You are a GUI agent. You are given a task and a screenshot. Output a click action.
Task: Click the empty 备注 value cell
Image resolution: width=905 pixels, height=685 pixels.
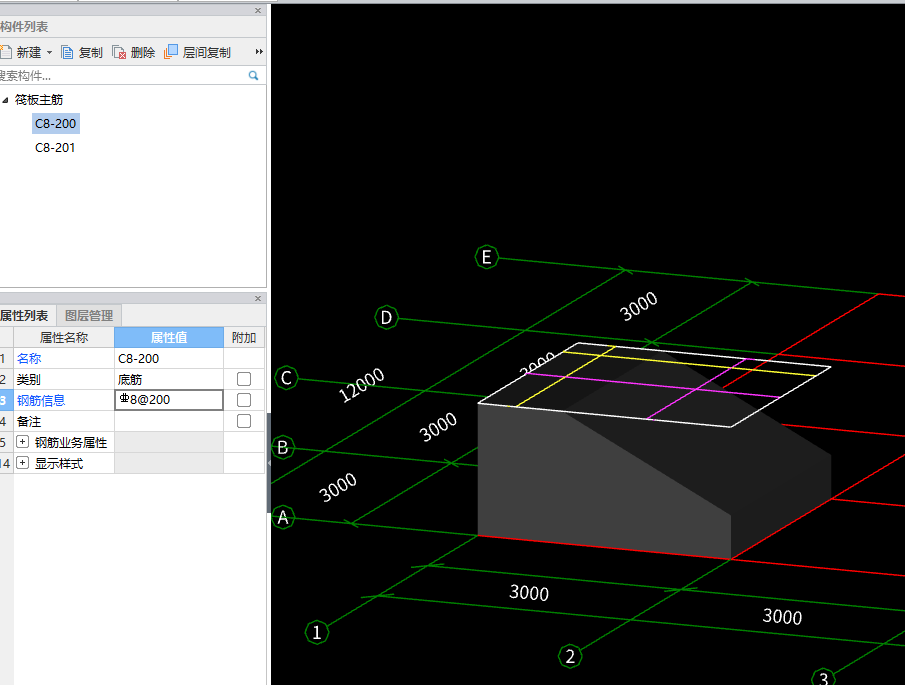tap(169, 421)
